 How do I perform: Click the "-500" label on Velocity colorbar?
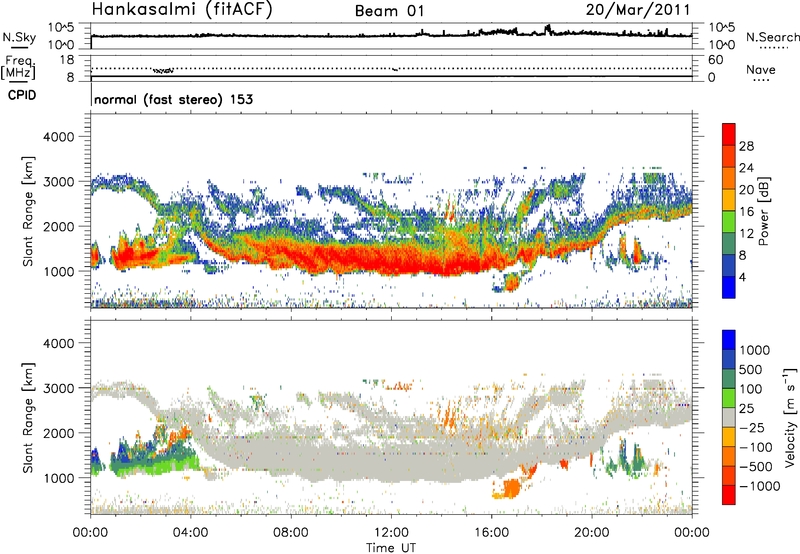(756, 467)
